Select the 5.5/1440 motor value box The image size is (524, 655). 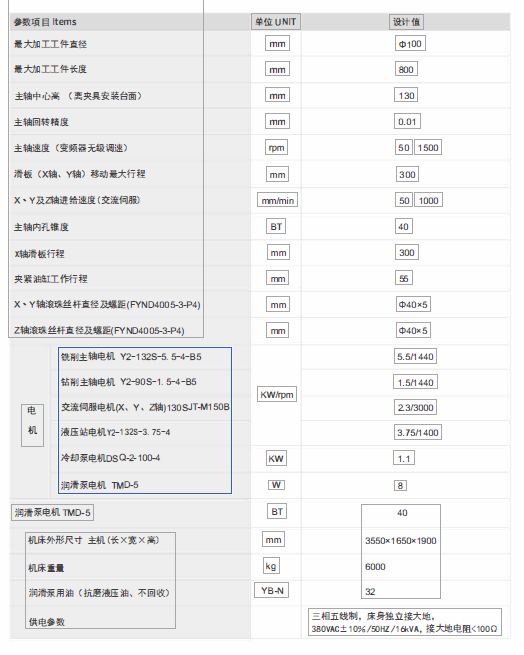pyautogui.click(x=415, y=356)
